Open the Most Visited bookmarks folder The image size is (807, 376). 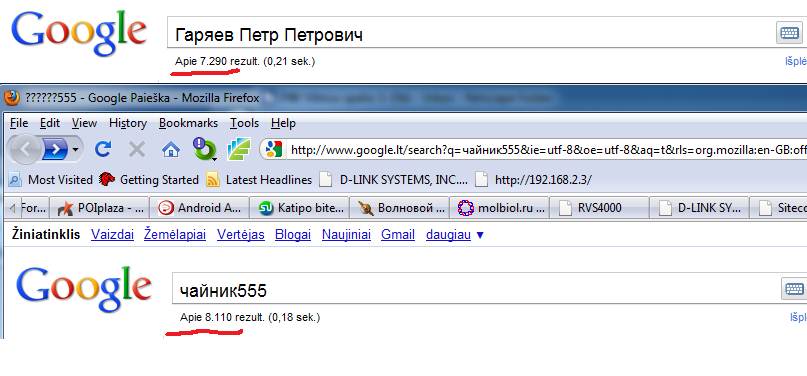click(x=50, y=180)
